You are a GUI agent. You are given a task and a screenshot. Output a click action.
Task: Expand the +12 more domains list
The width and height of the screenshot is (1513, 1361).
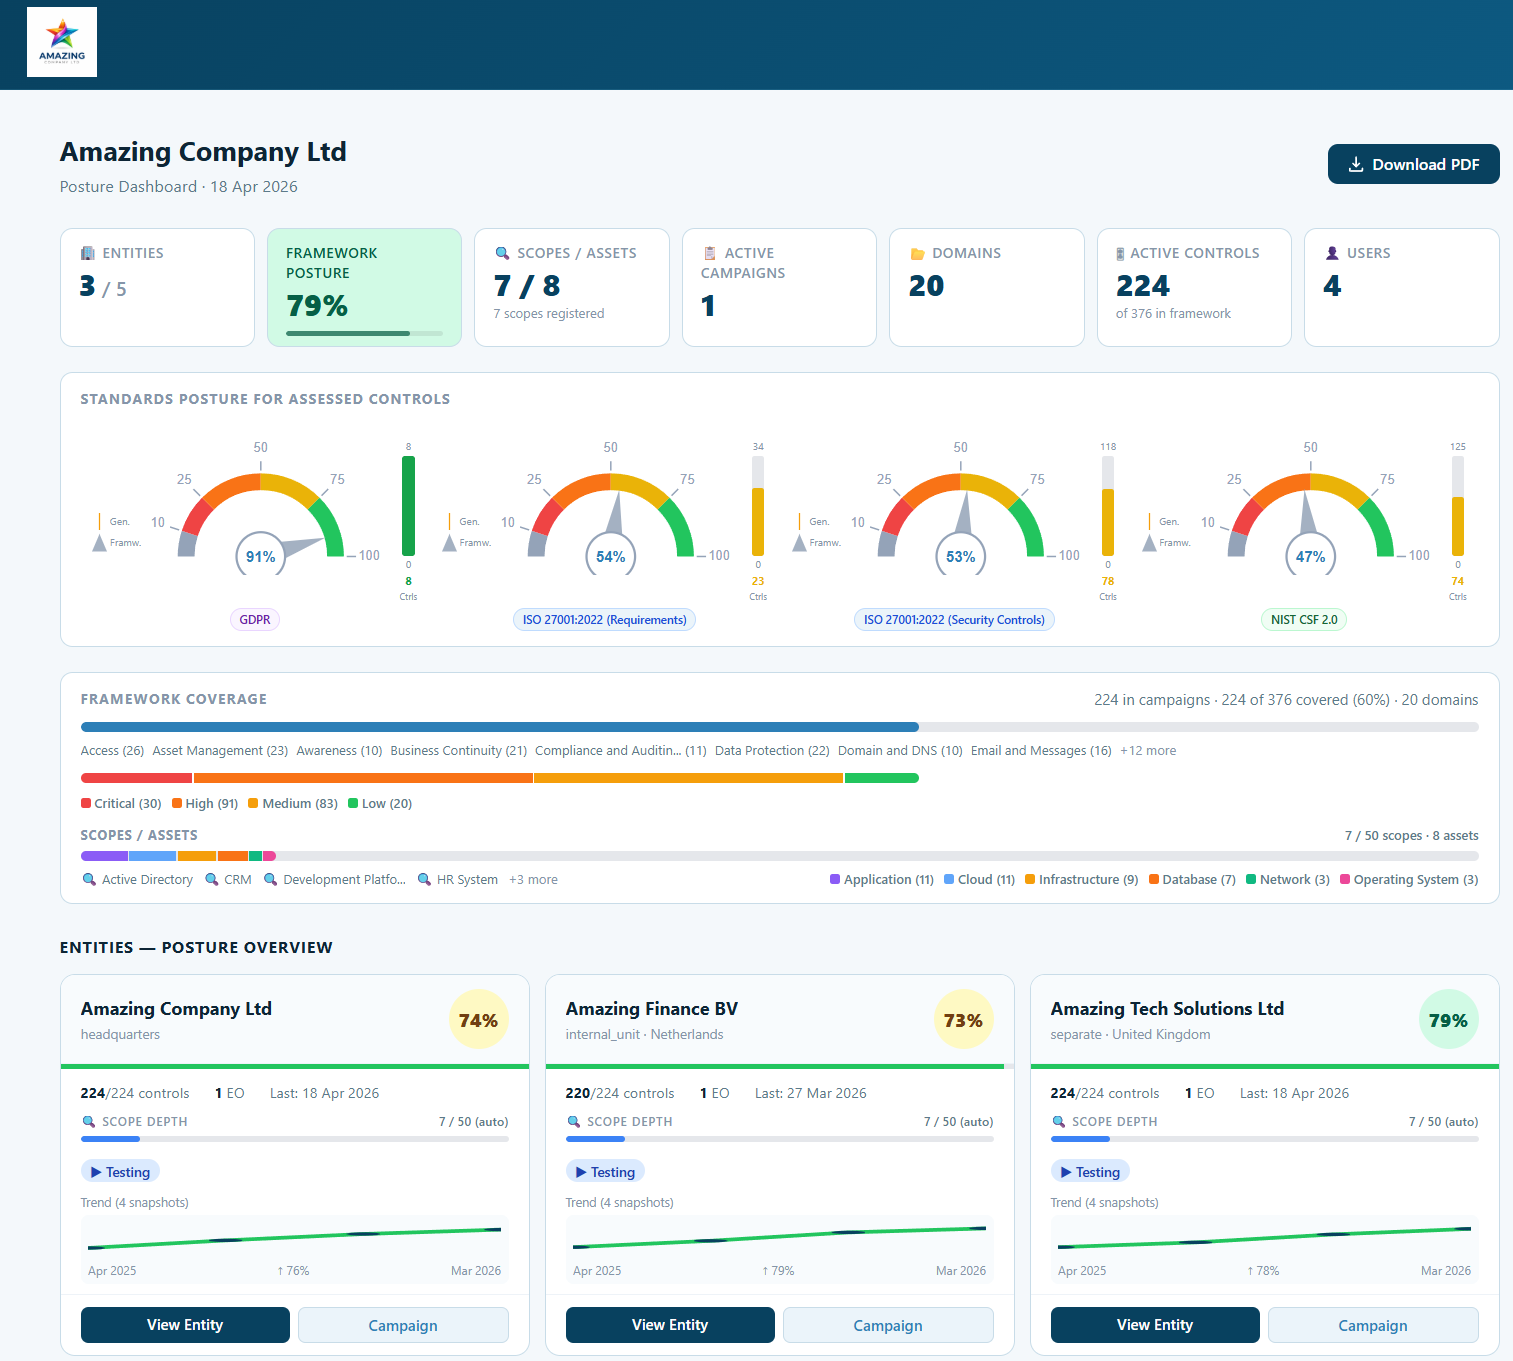tap(1147, 750)
